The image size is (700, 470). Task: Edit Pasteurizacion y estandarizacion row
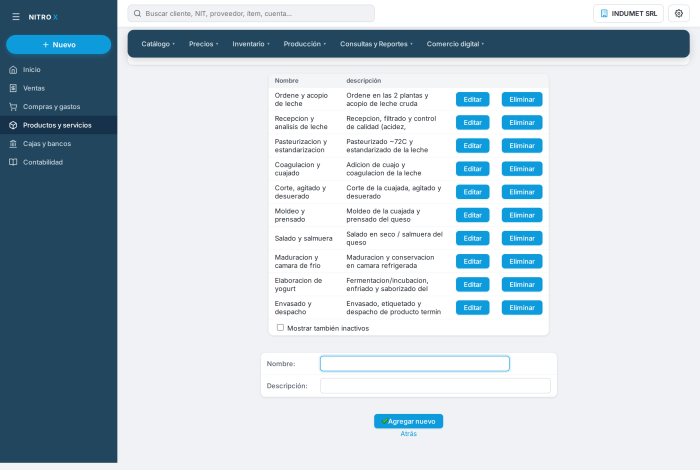472,146
